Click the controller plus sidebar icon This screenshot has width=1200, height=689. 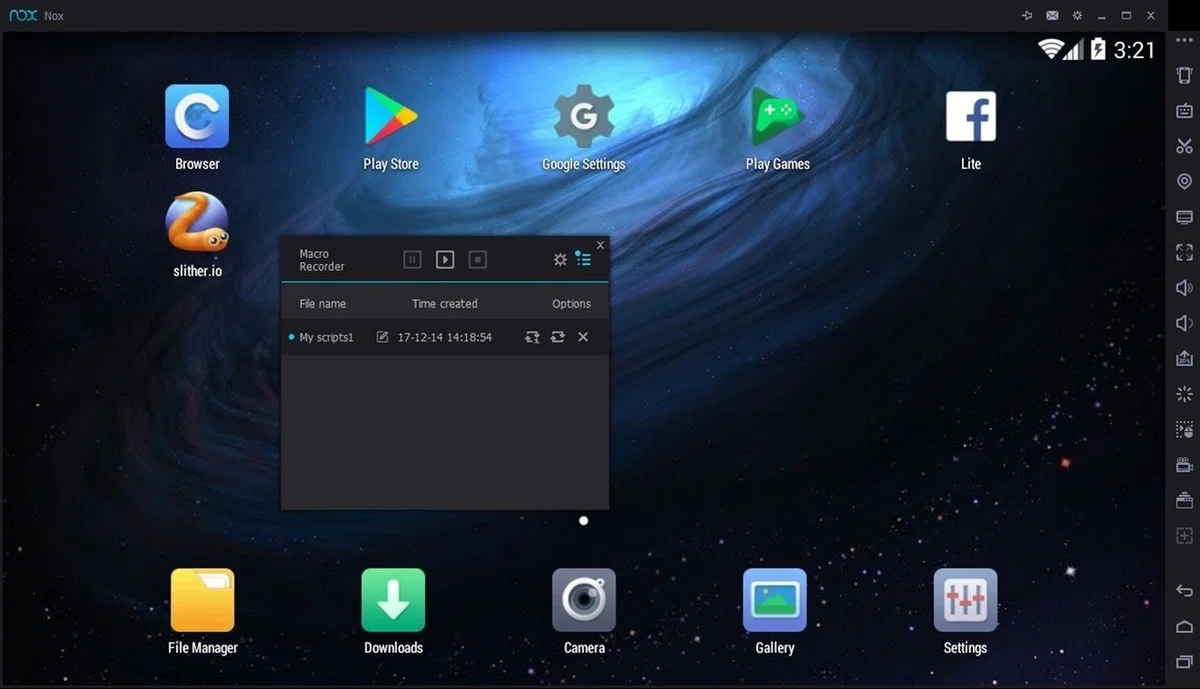click(1184, 536)
